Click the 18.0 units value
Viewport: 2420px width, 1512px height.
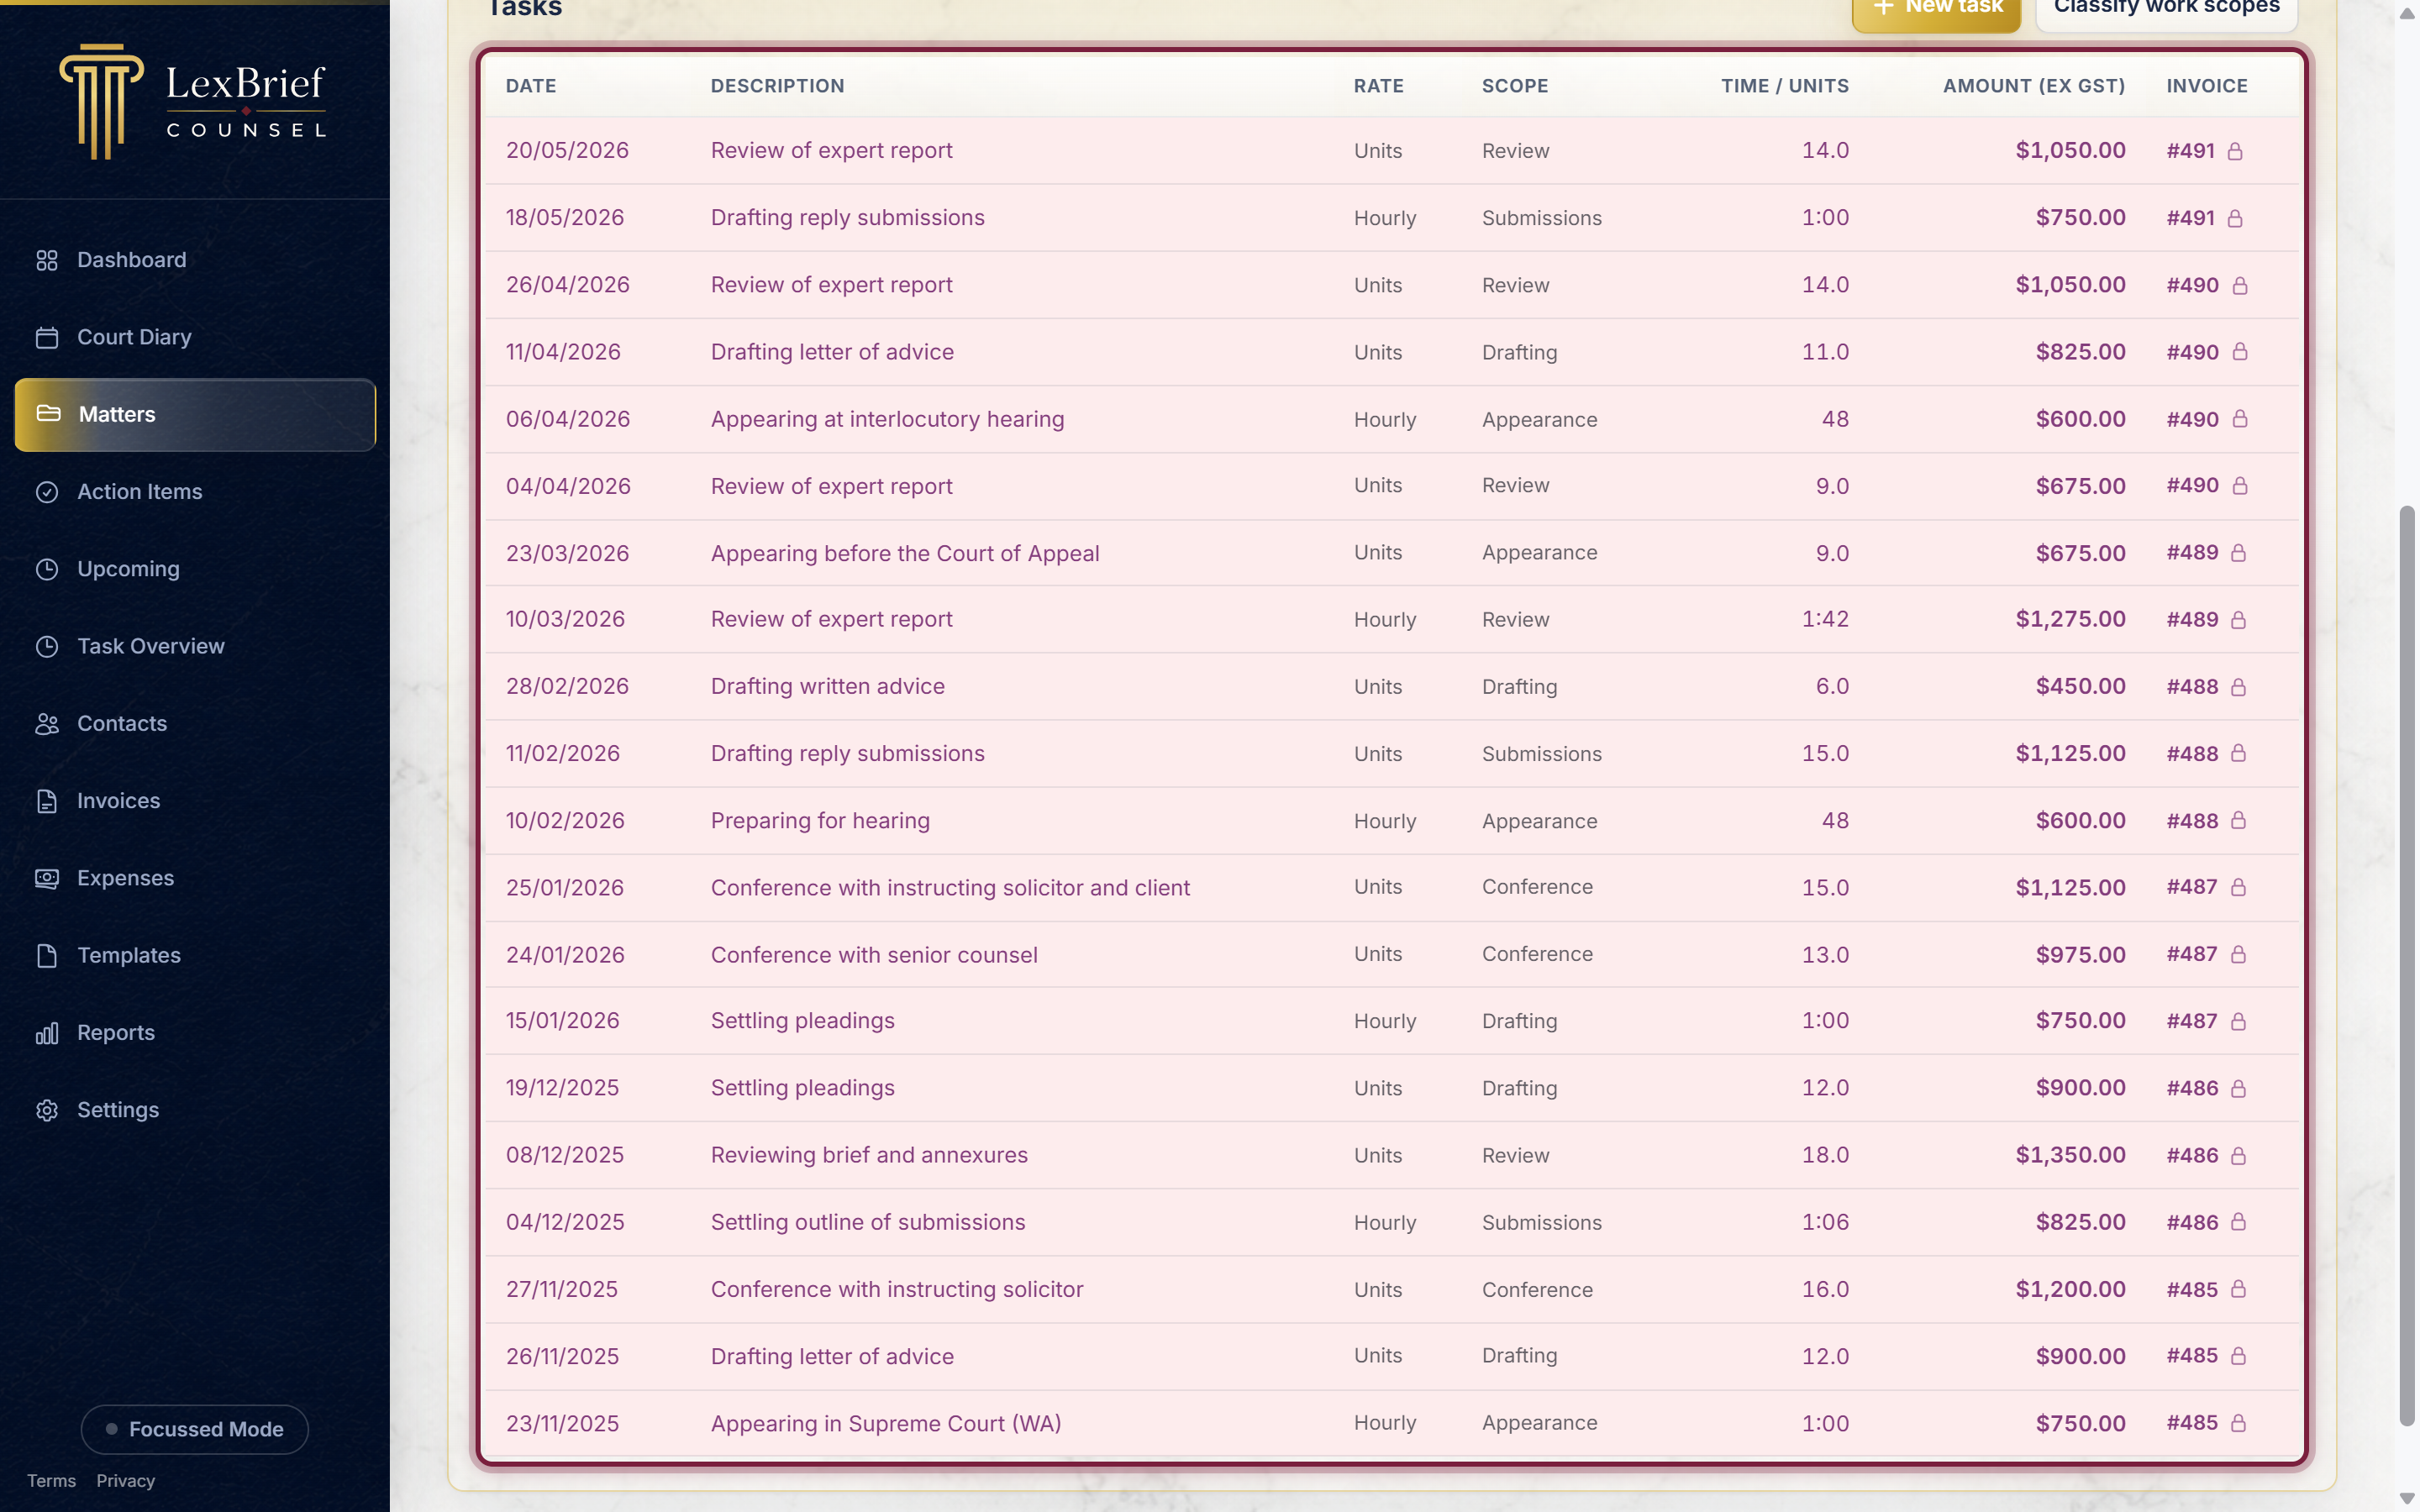[x=1825, y=1155]
